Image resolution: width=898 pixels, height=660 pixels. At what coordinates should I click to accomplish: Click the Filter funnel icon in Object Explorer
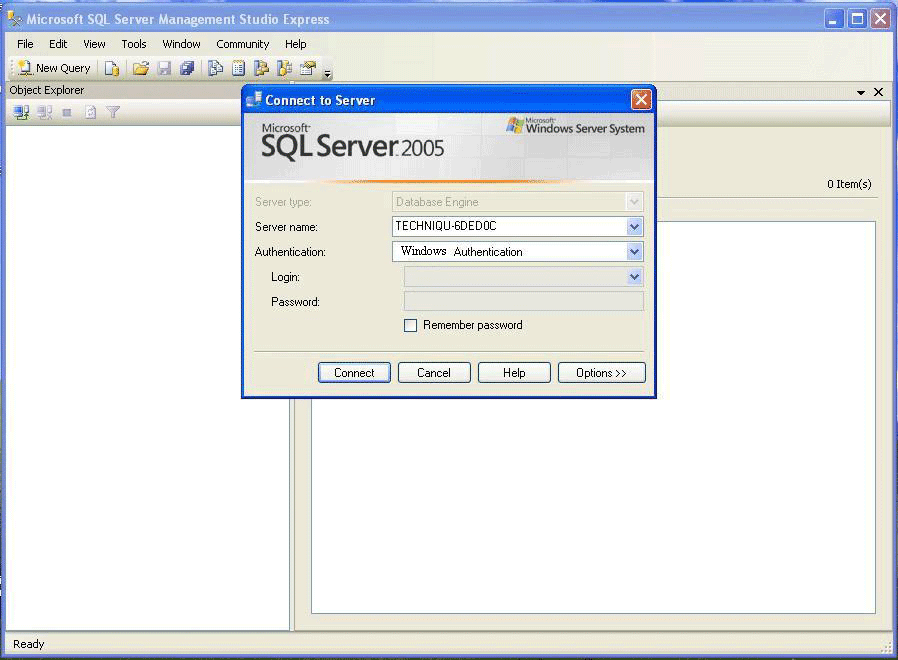point(113,113)
